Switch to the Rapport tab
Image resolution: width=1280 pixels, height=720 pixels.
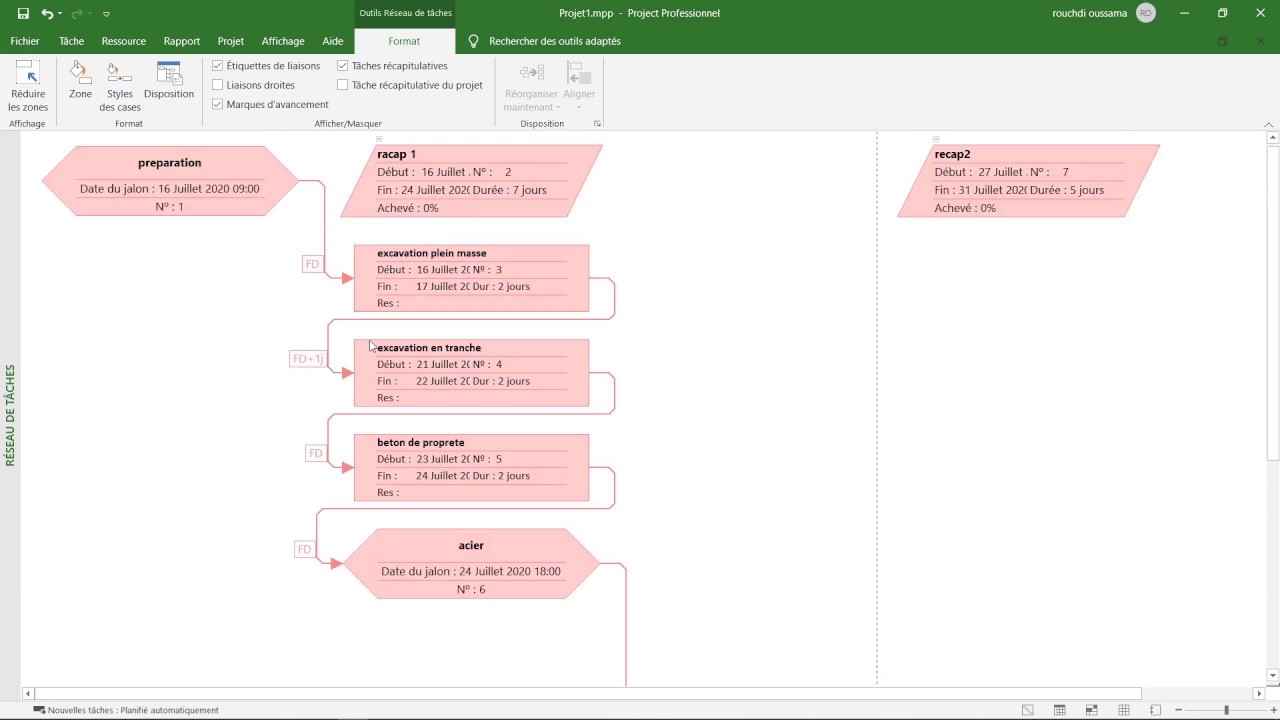[182, 41]
